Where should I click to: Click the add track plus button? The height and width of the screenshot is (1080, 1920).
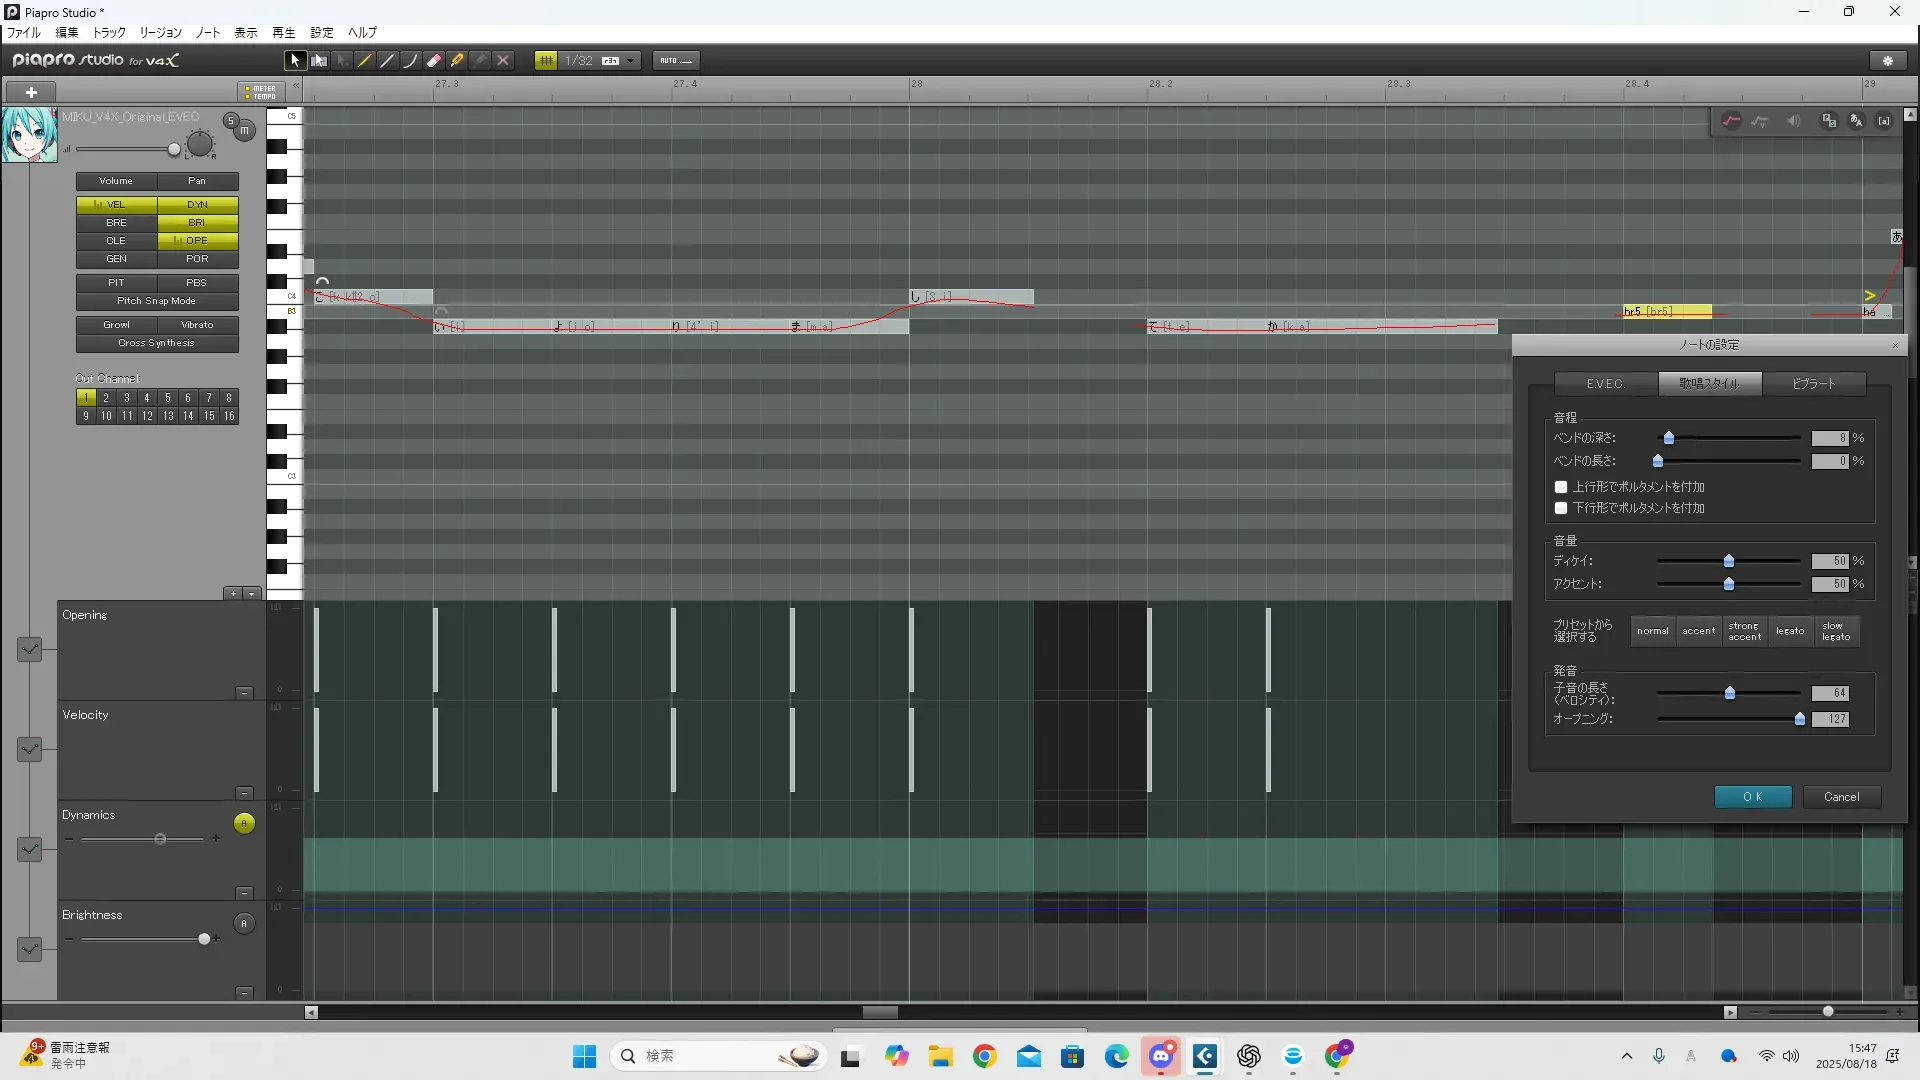[31, 92]
